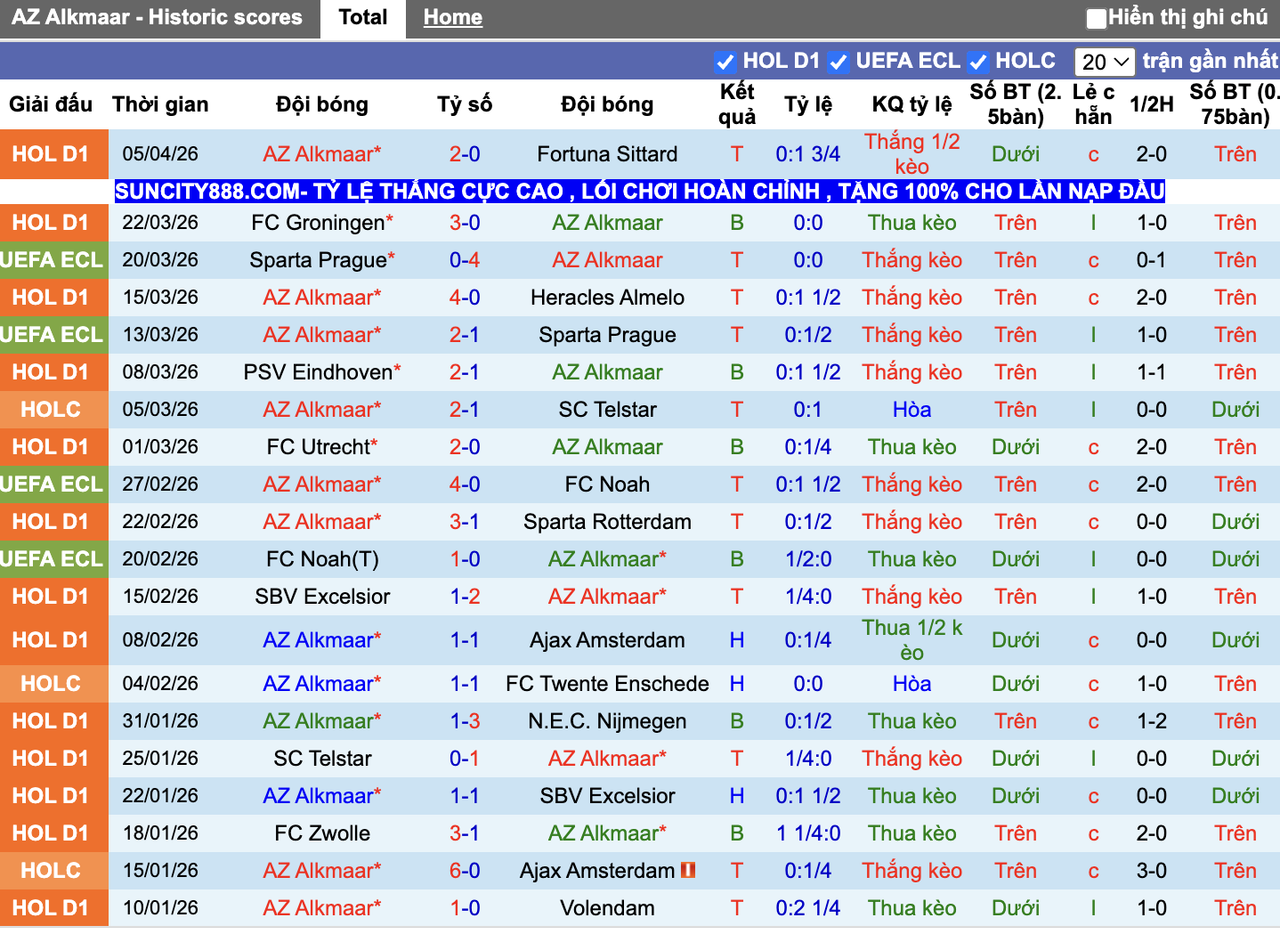
Task: Open Sparta Rotterdam team page
Action: point(607,521)
